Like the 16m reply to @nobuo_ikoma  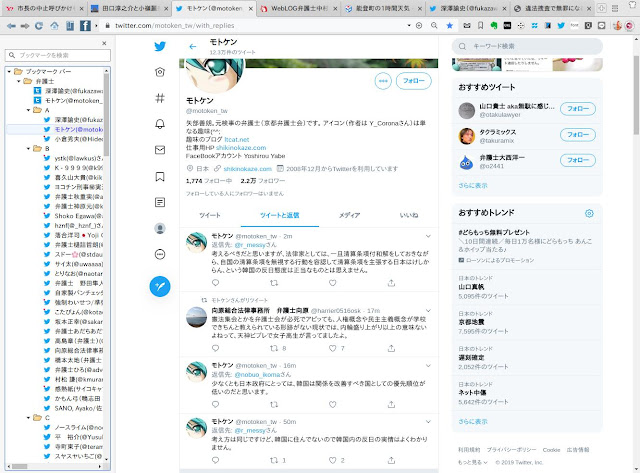pos(333,404)
